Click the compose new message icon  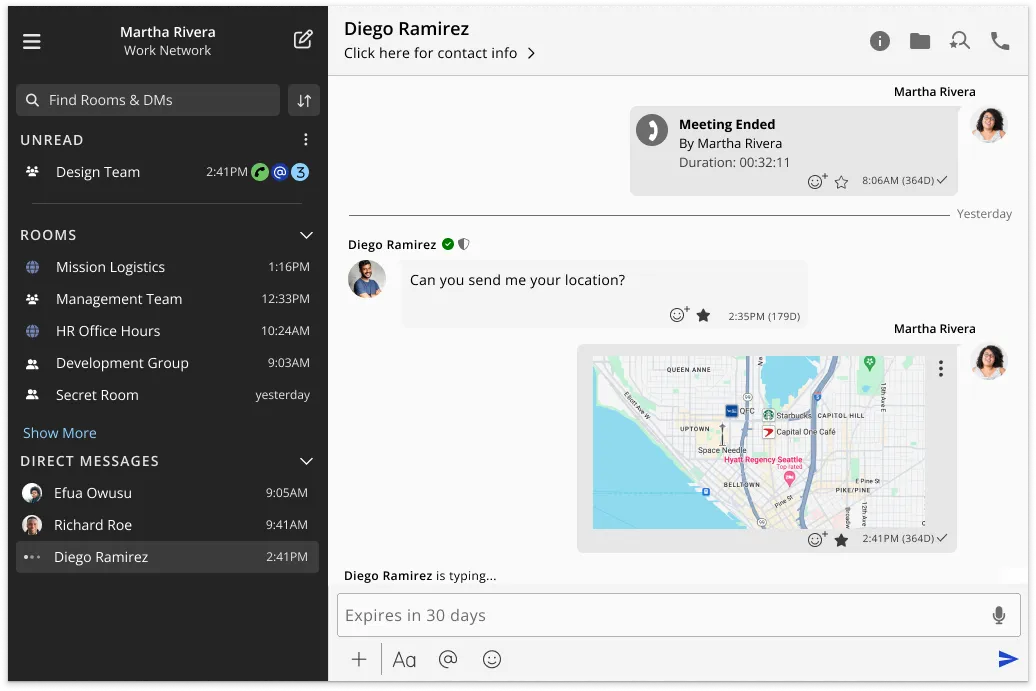(x=303, y=40)
